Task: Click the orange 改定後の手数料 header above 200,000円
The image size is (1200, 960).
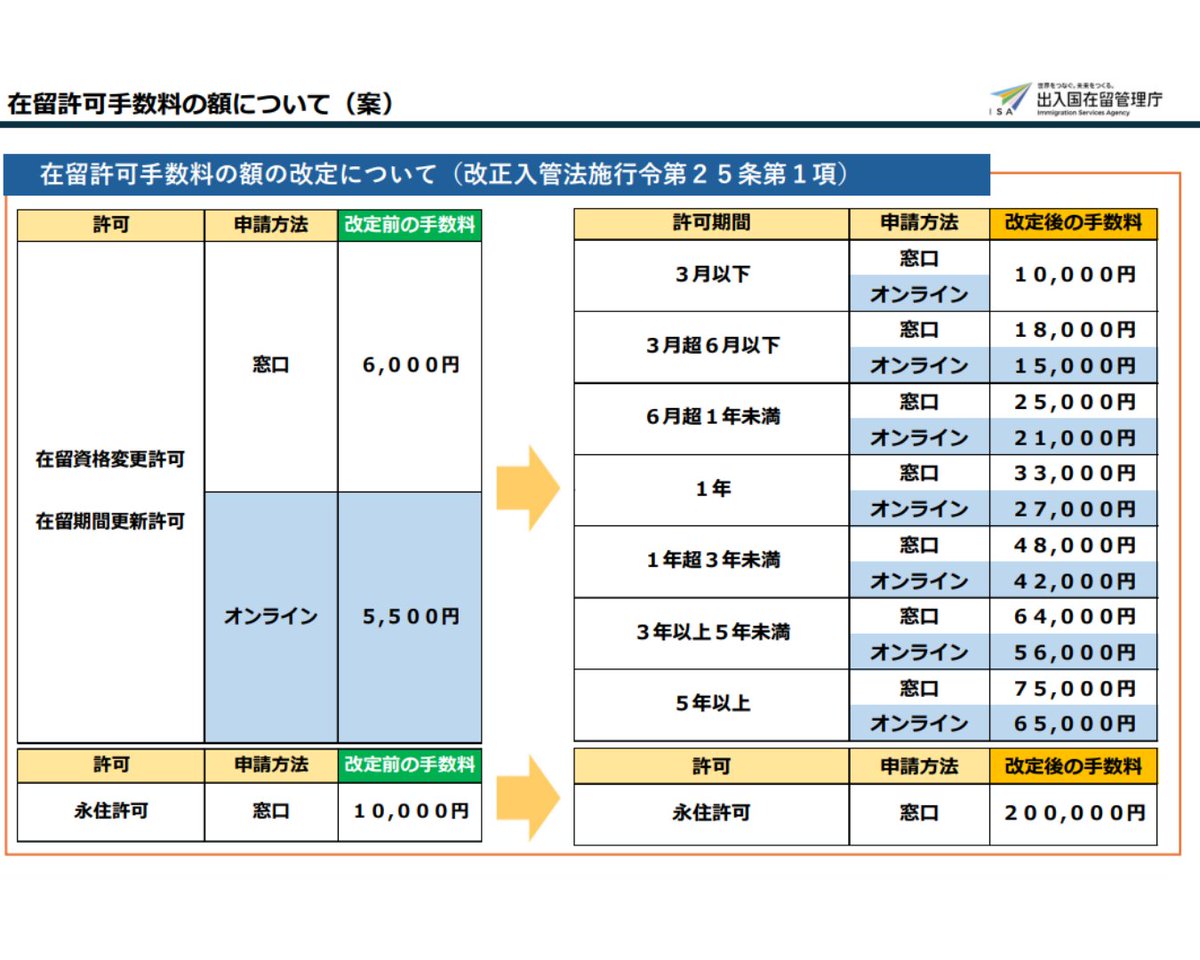Action: point(1074,767)
